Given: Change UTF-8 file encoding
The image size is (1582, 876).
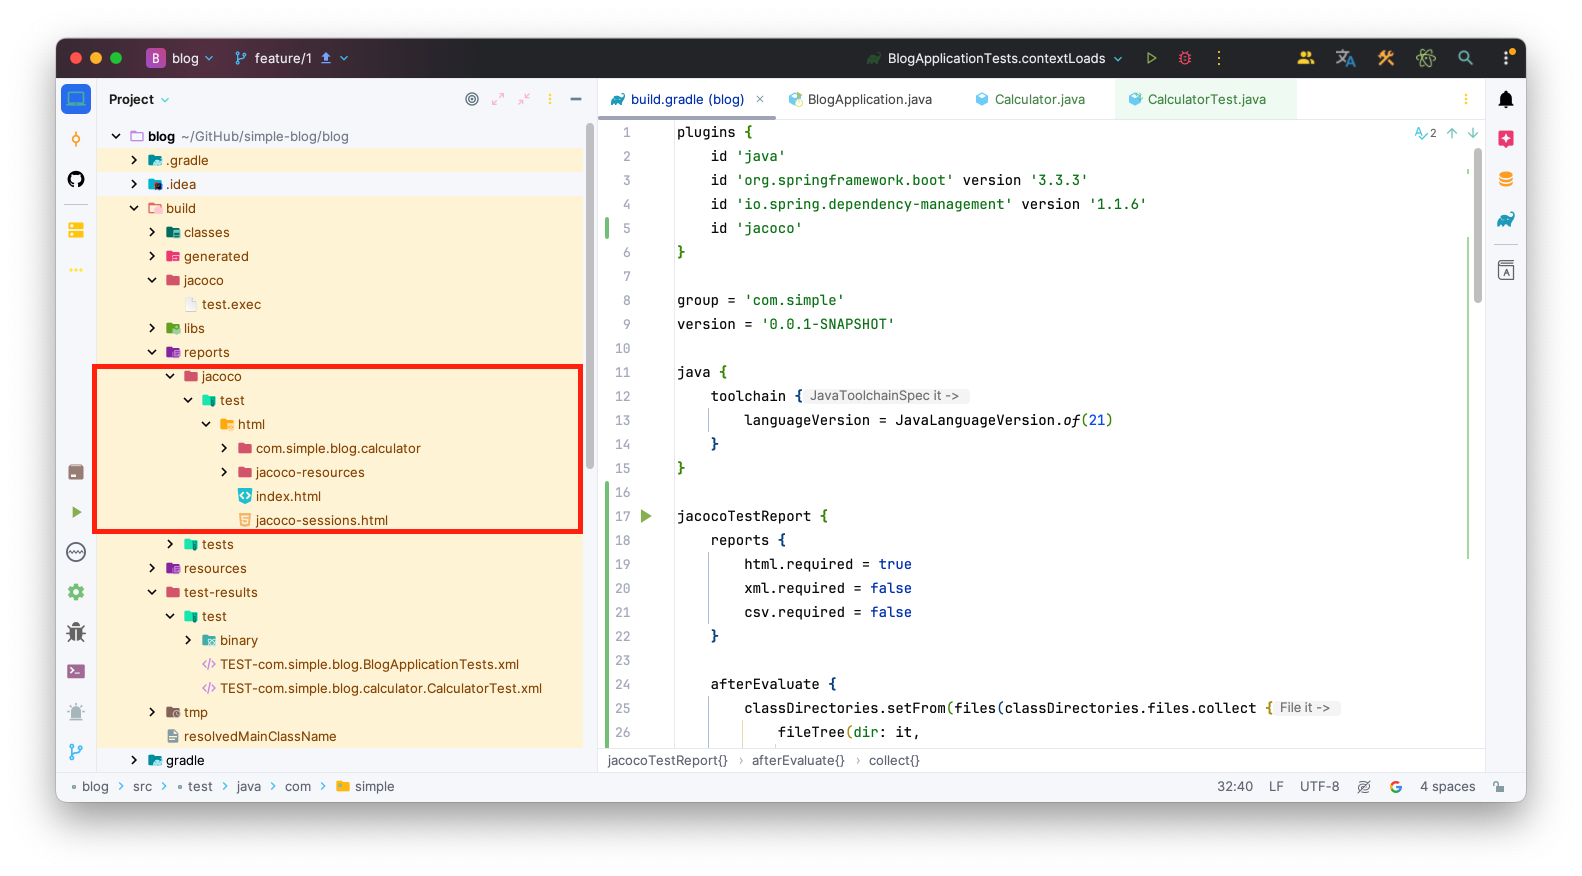Looking at the screenshot, I should (x=1319, y=787).
